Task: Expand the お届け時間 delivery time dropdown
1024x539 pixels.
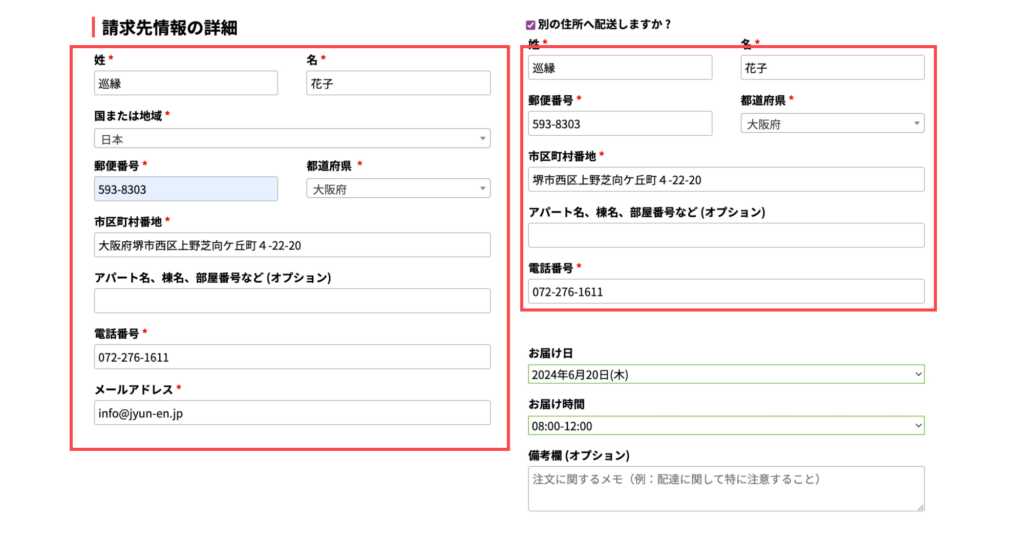Action: click(x=726, y=425)
